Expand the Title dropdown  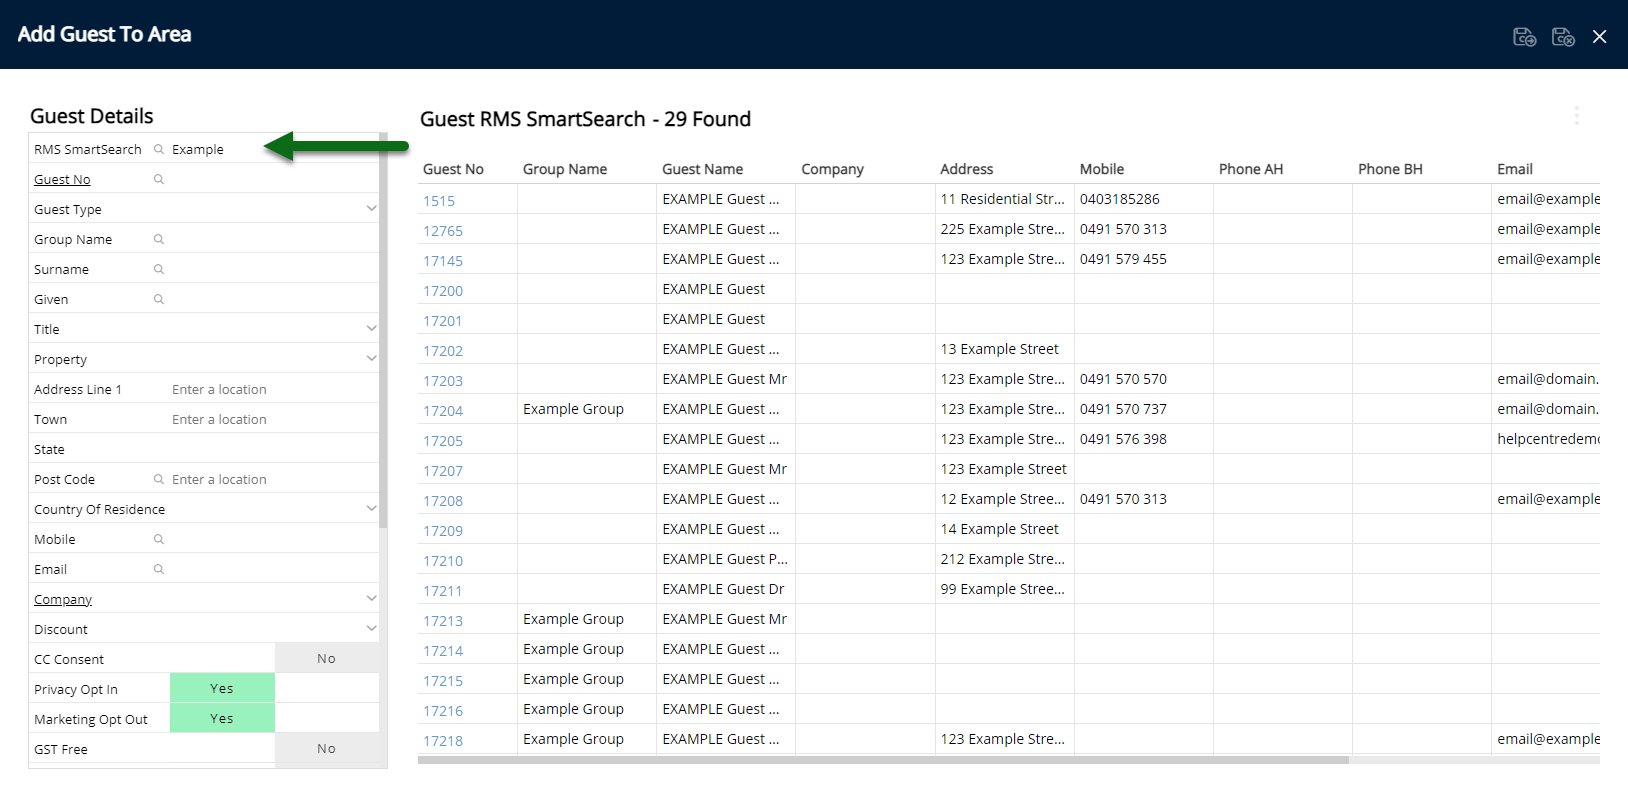tap(371, 329)
